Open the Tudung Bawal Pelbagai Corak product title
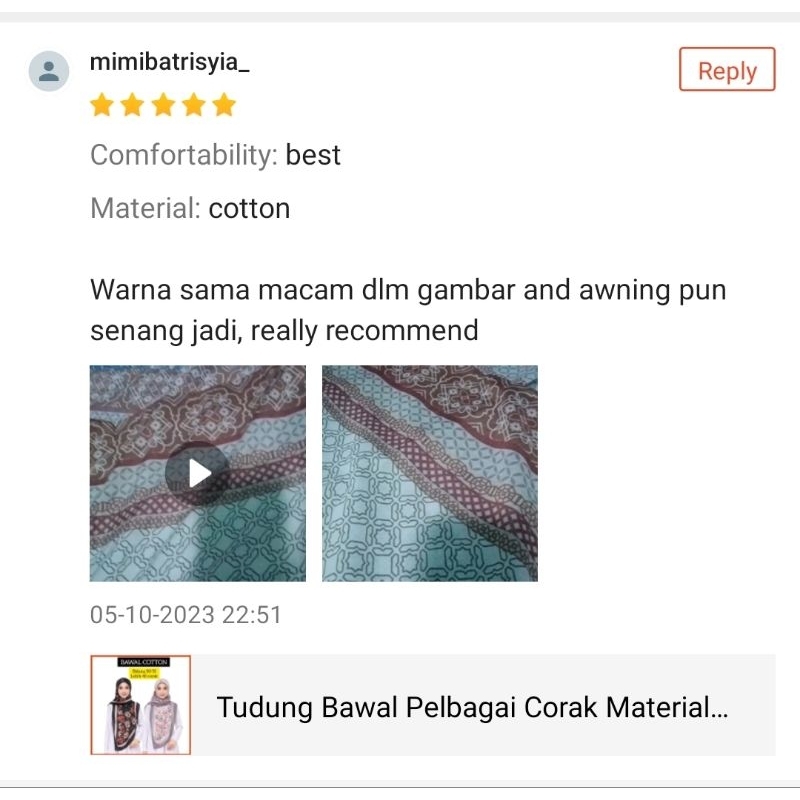 point(472,708)
